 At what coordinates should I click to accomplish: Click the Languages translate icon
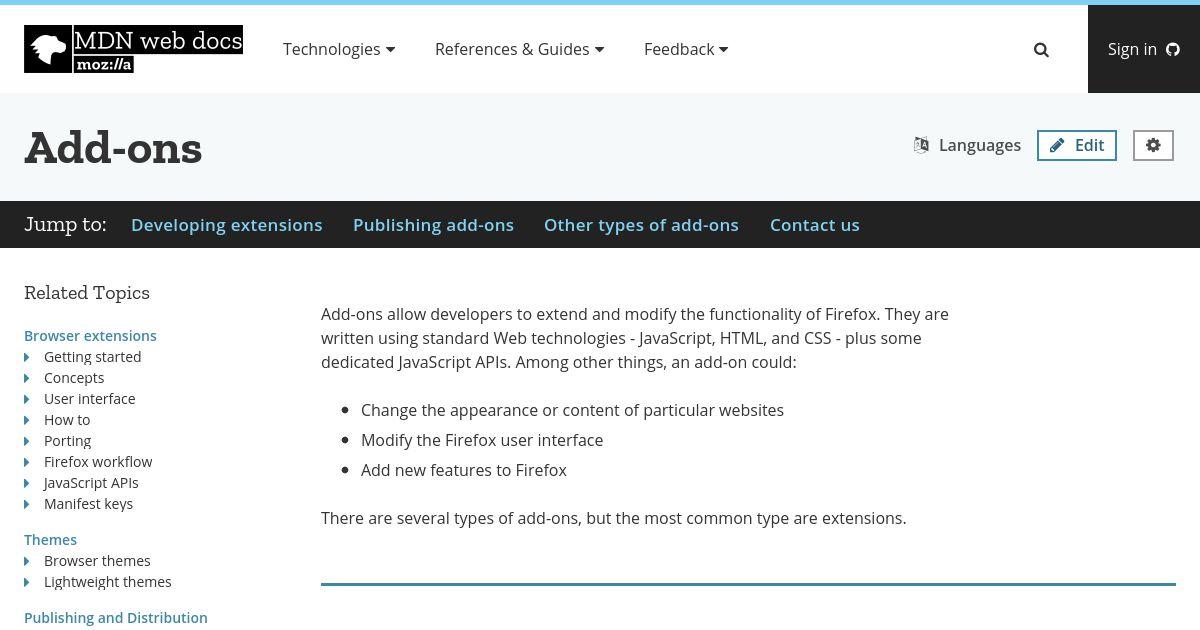coord(921,145)
